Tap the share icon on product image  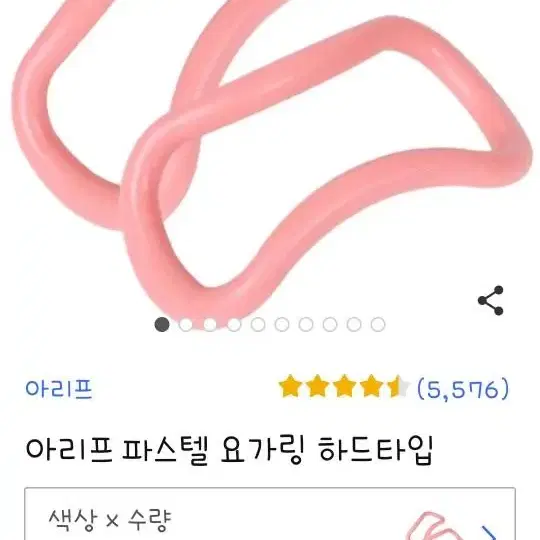coord(490,300)
